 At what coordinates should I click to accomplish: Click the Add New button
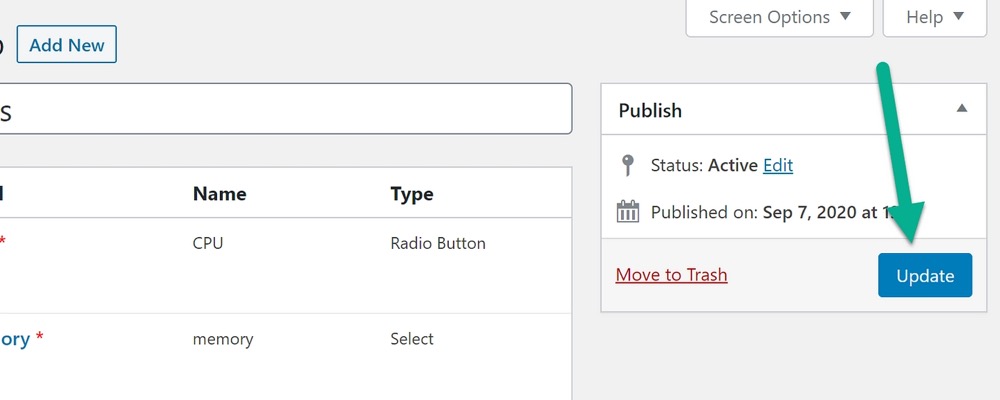coord(66,45)
